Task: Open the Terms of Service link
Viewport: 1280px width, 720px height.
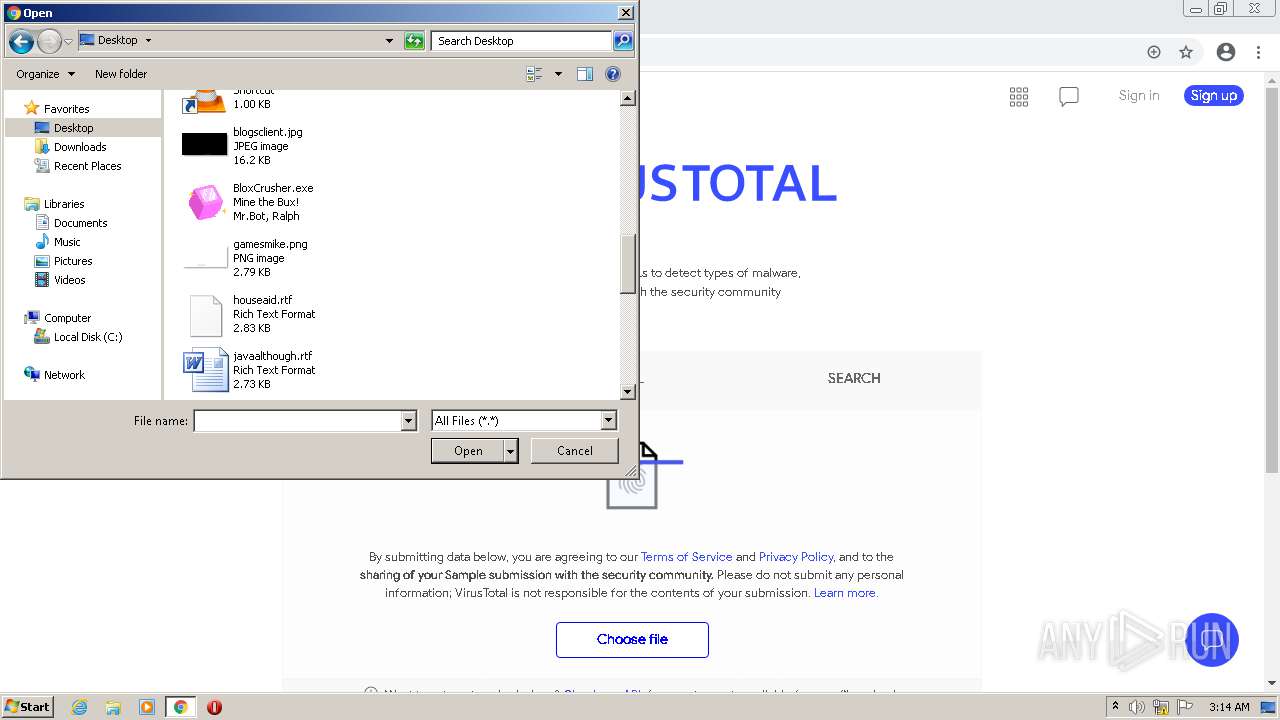Action: 686,557
